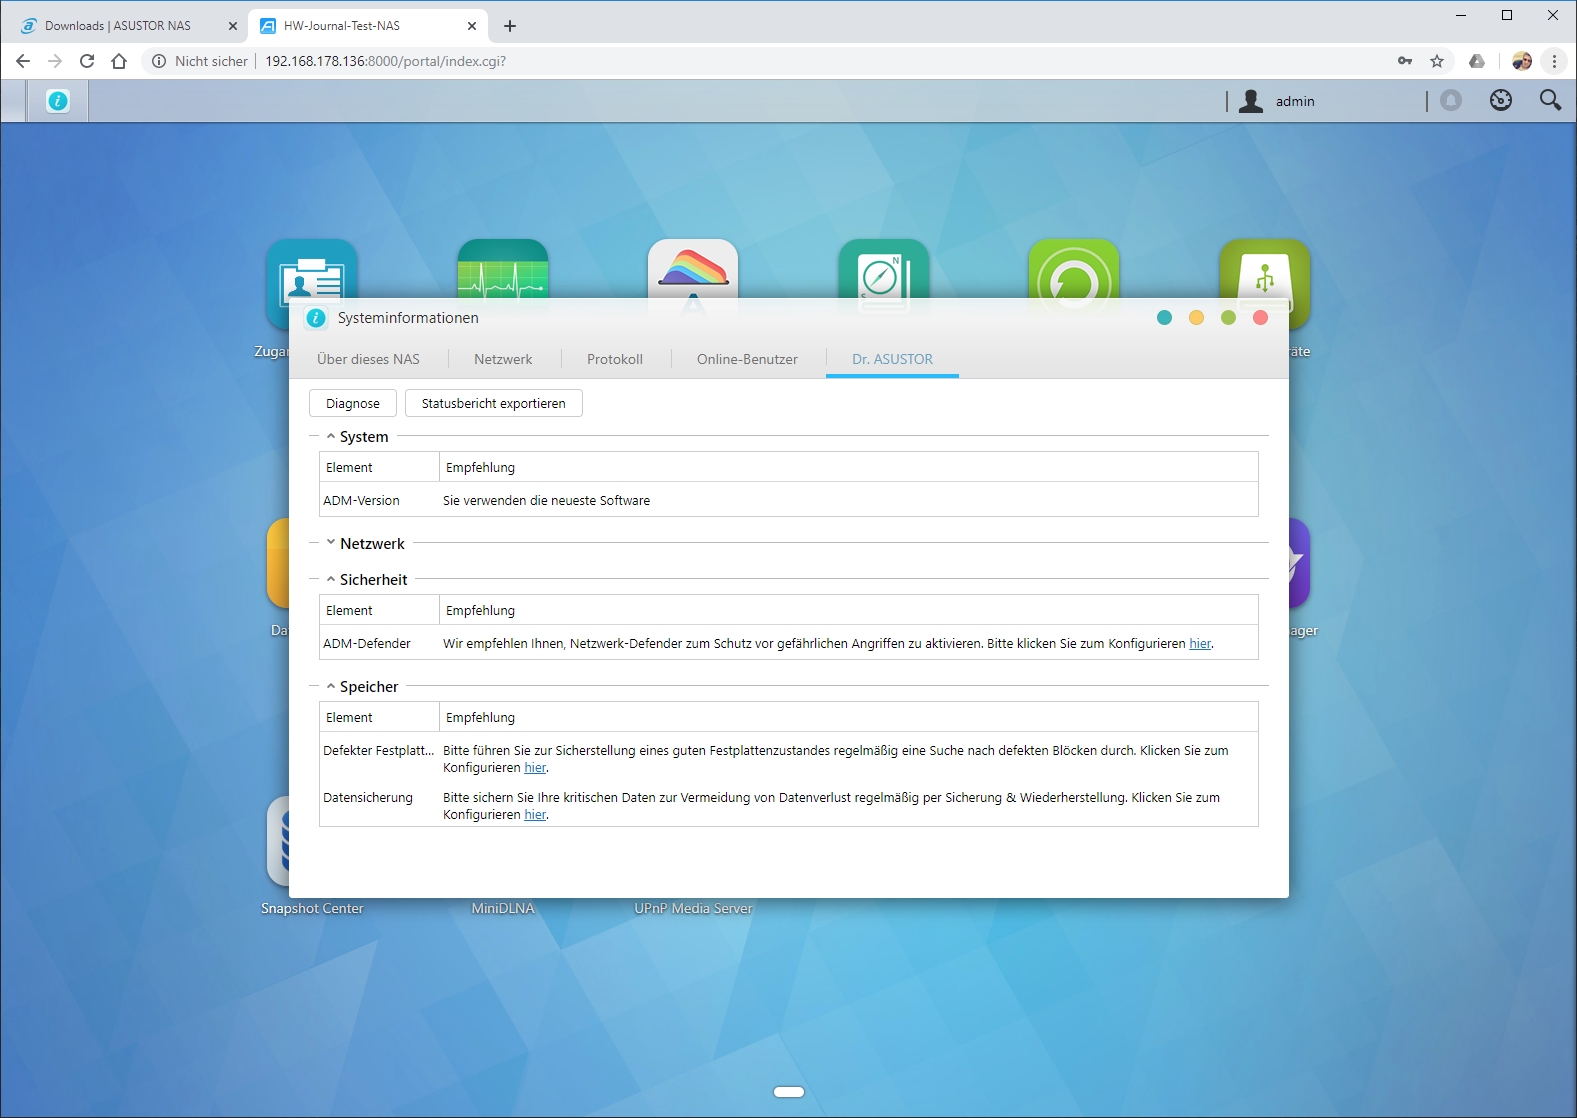Viewport: 1577px width, 1118px height.
Task: Select the Dr. ASUSTOR tab
Action: click(x=892, y=359)
